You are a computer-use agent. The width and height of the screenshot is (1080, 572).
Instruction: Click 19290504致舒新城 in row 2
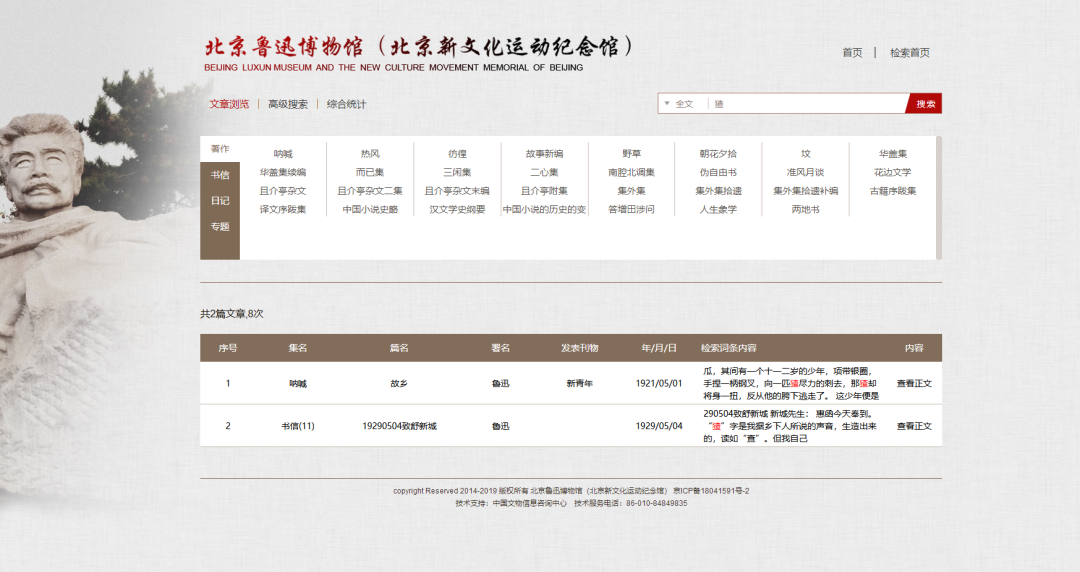point(399,427)
